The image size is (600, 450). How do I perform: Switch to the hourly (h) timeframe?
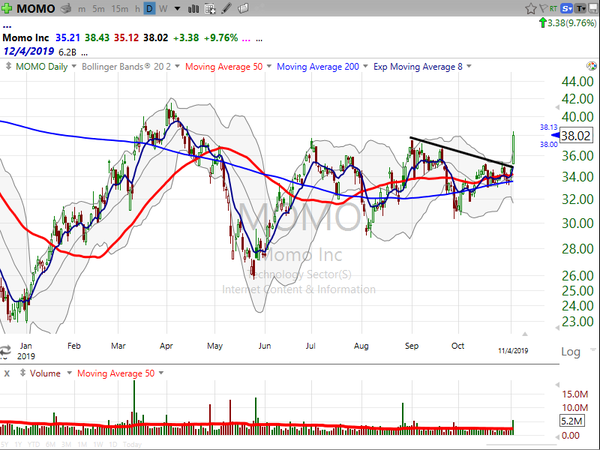point(137,8)
